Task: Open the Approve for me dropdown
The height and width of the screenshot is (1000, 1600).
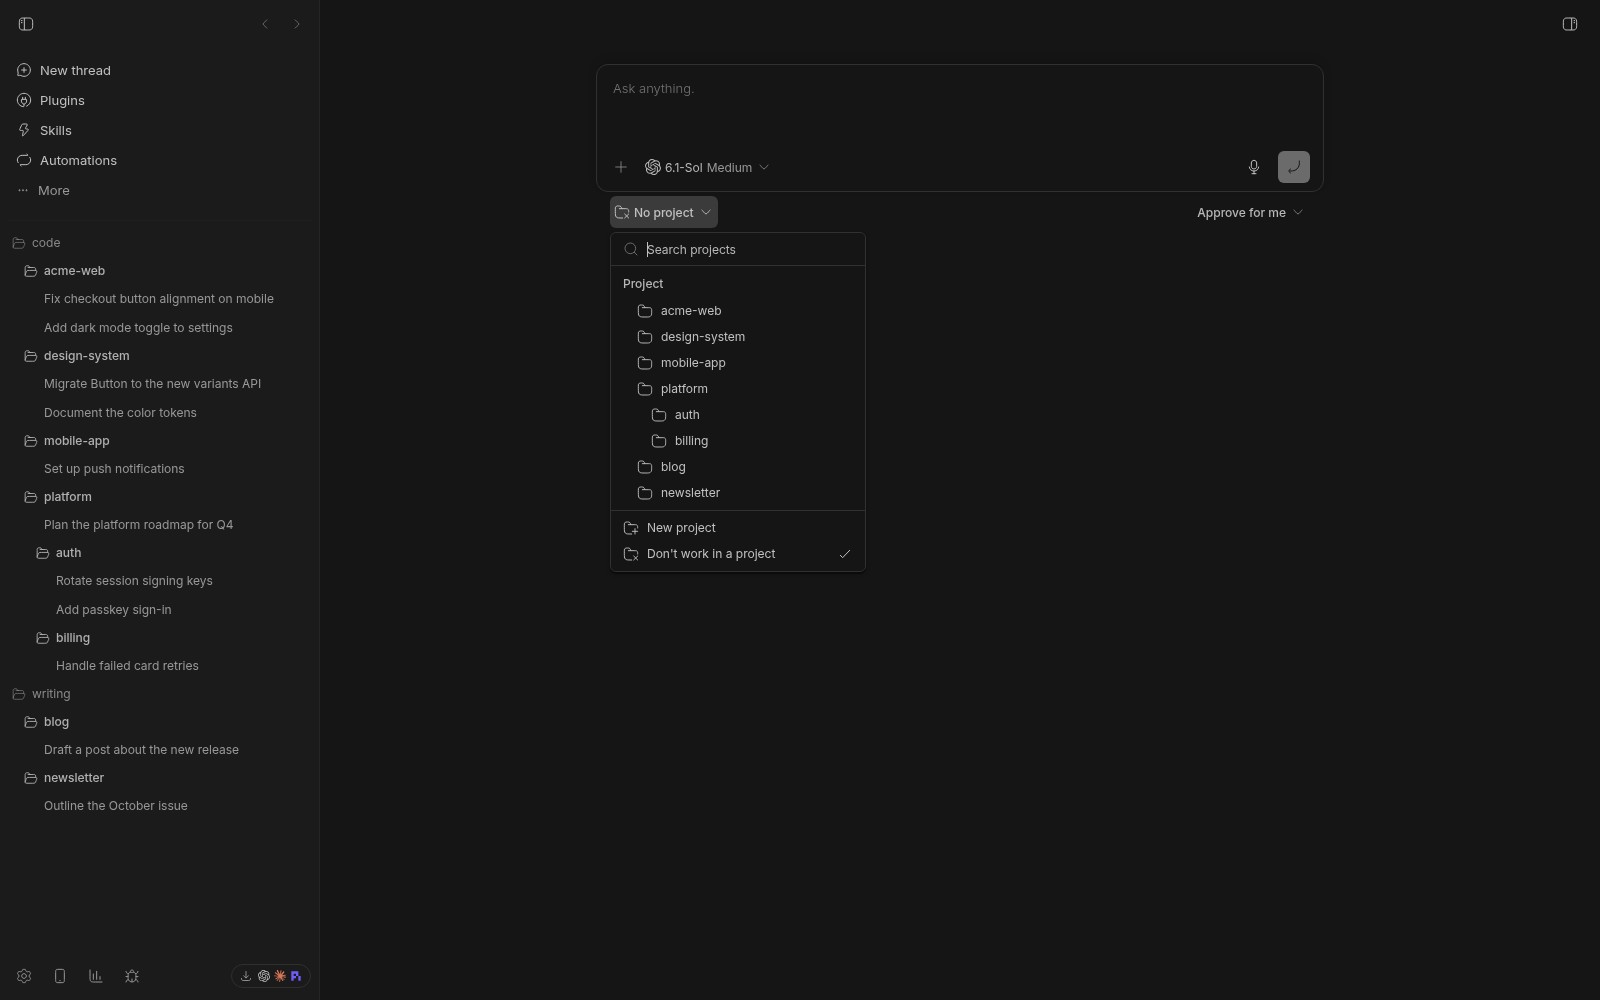Action: 1250,212
